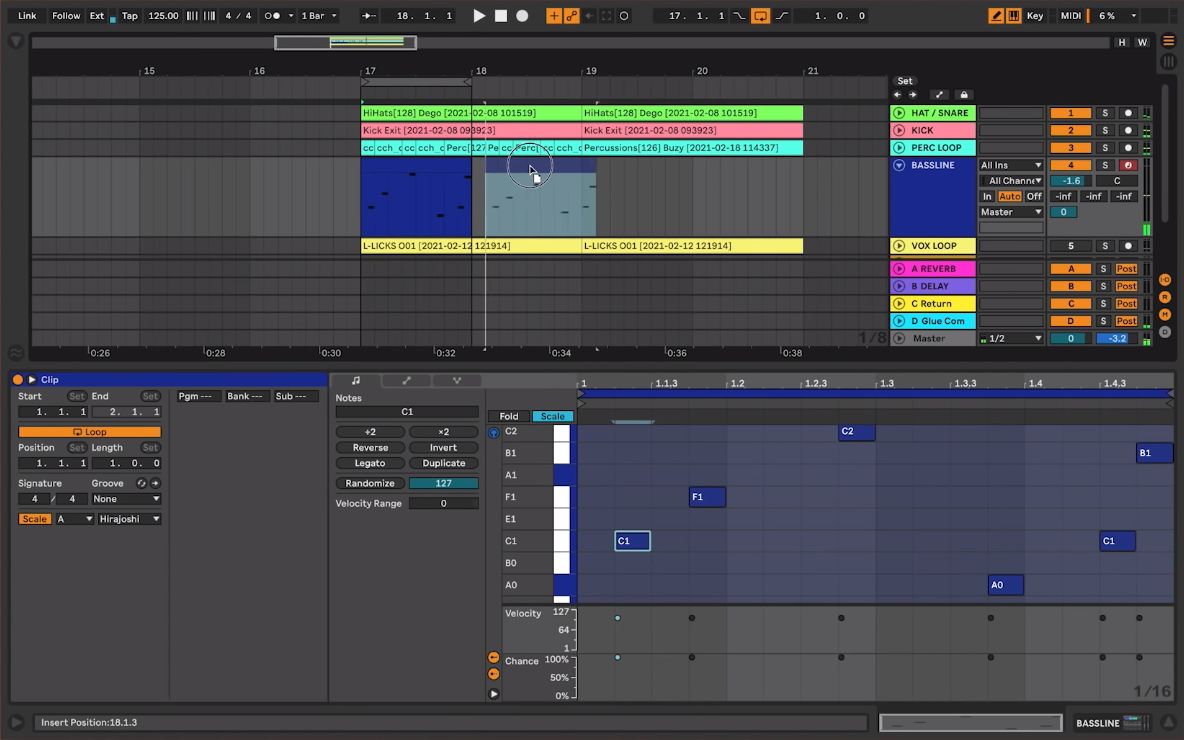Toggle the Draw Mode pencil icon
1184x740 pixels.
[996, 16]
